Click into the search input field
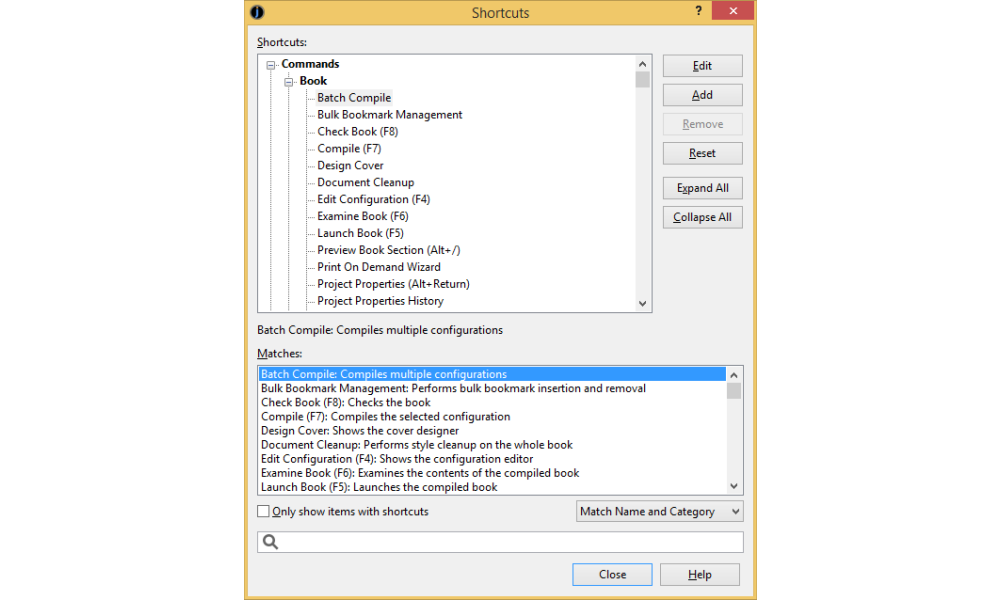1000x600 pixels. click(510, 542)
